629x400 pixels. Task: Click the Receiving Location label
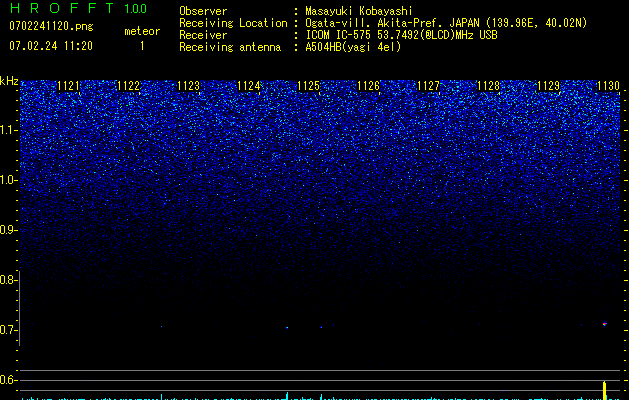click(x=233, y=23)
